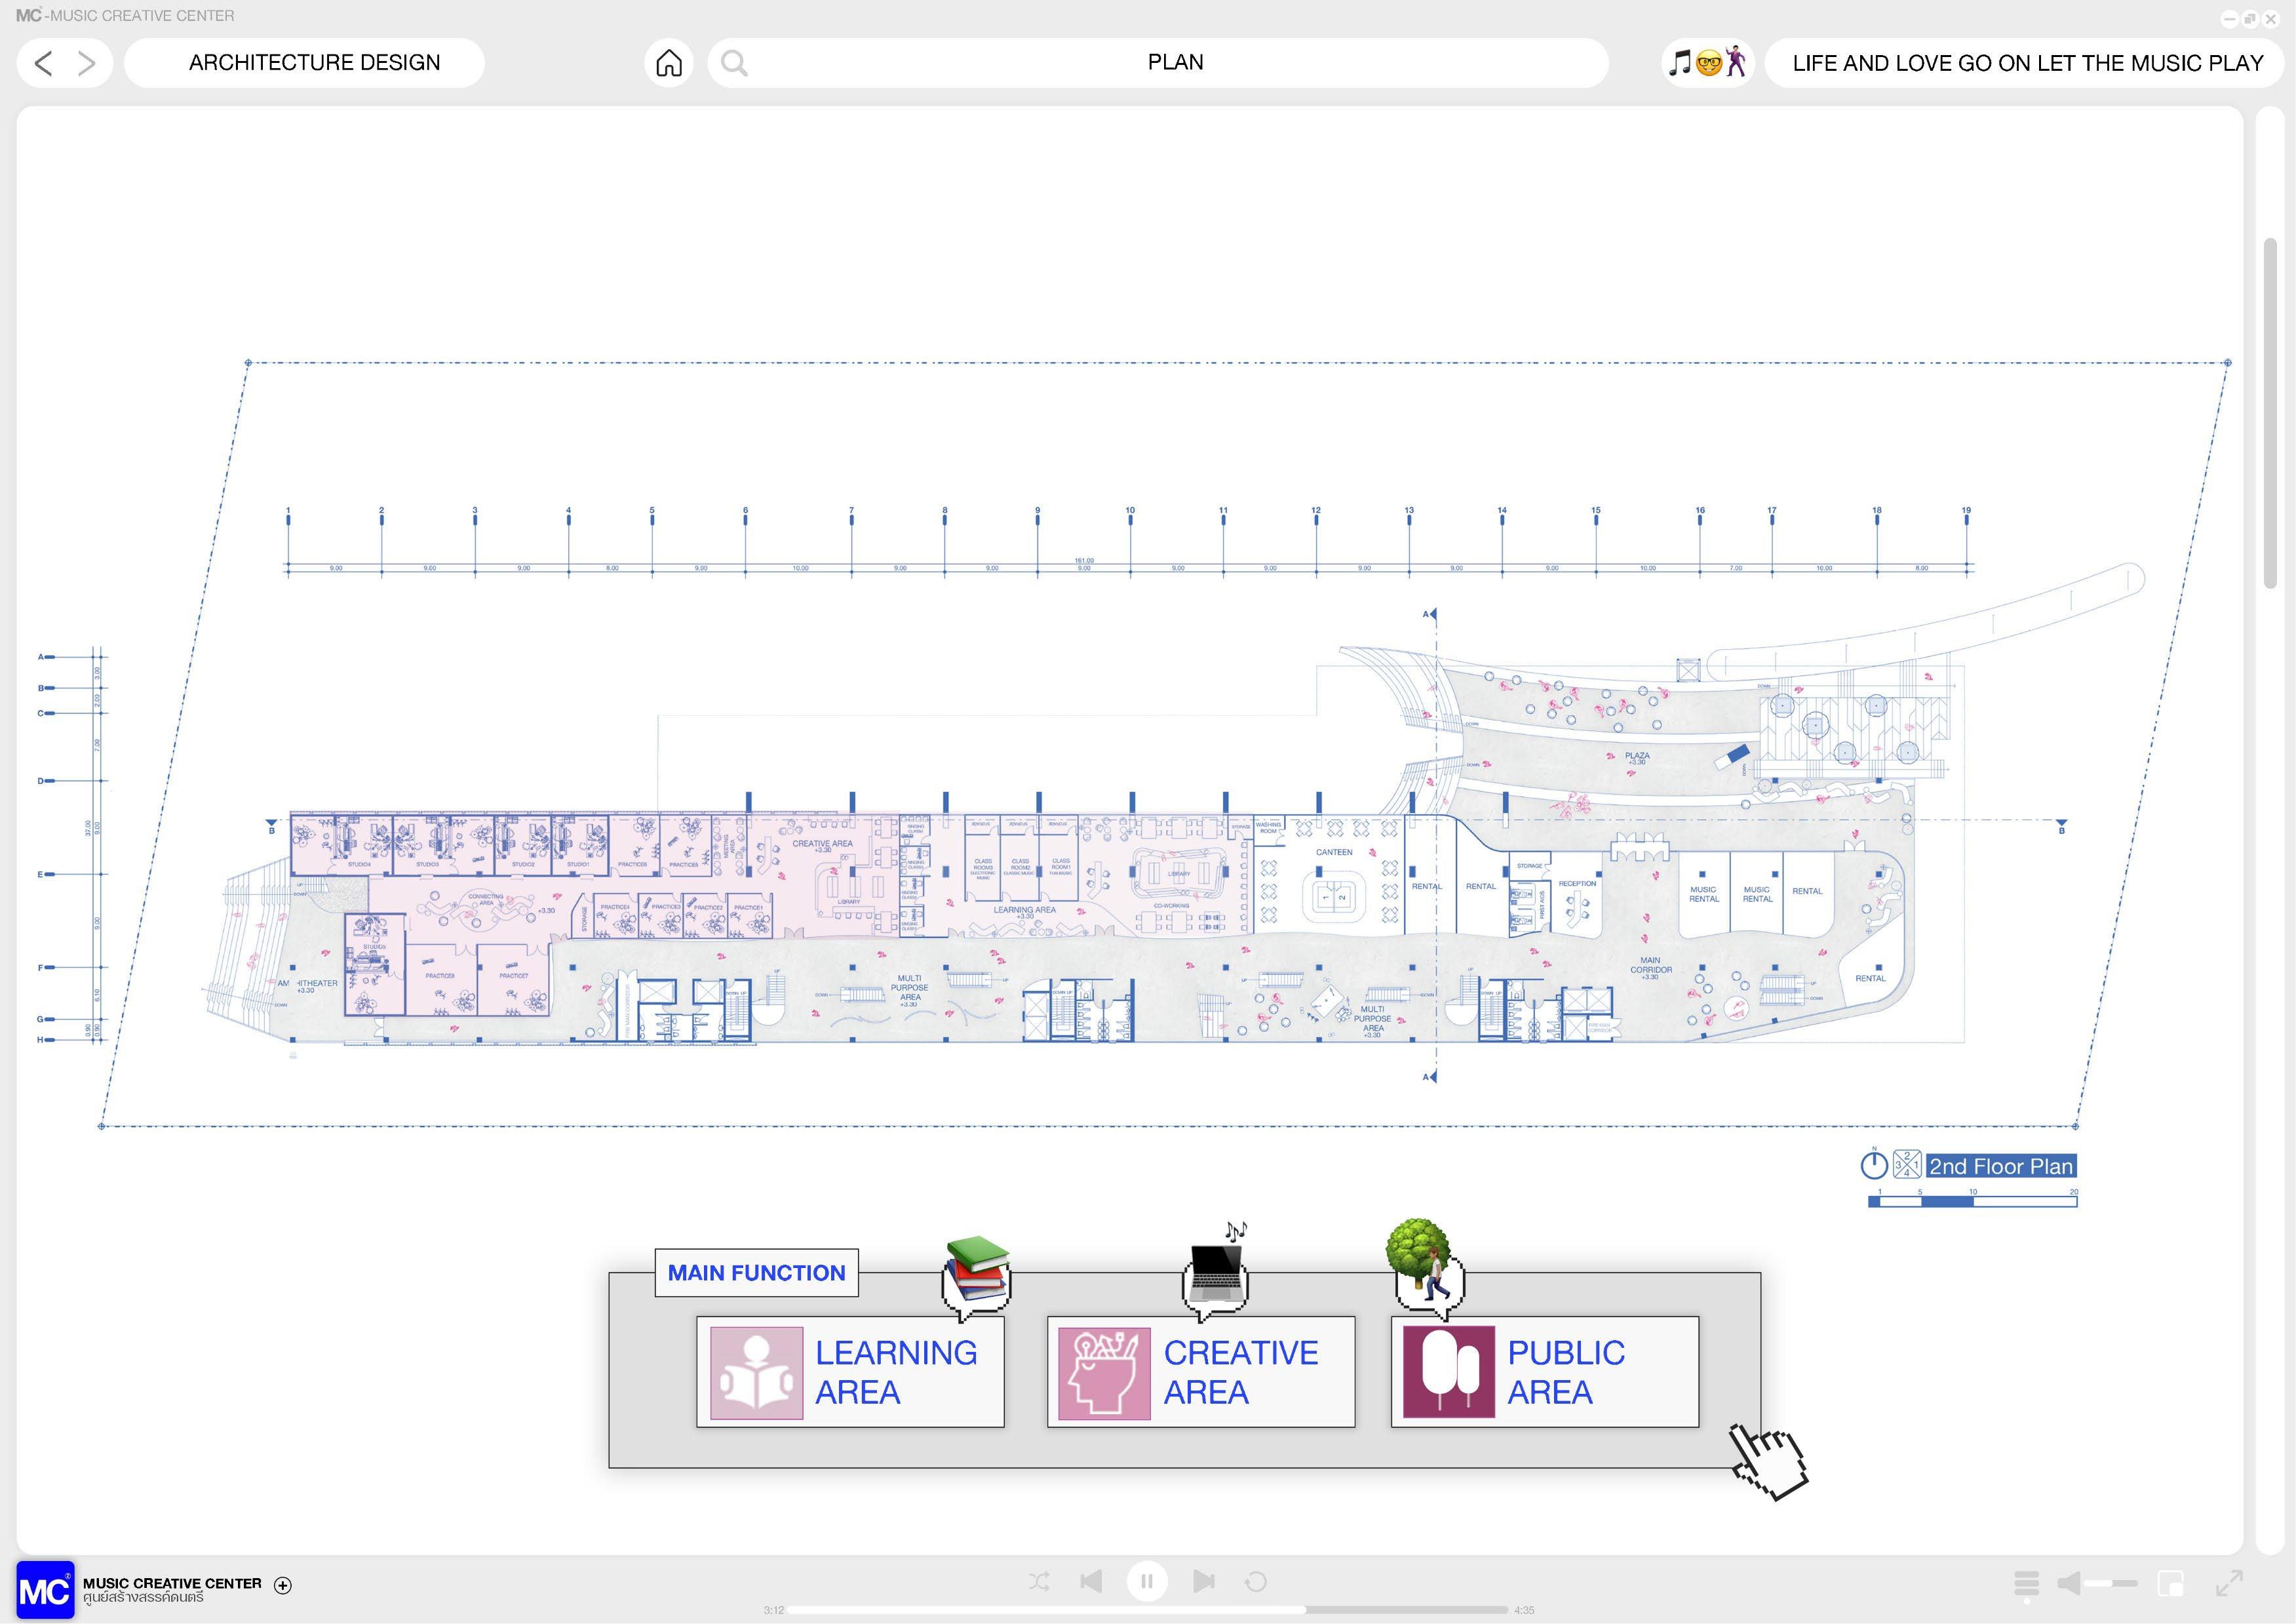The width and height of the screenshot is (2296, 1624).
Task: Select the Creative Area function
Action: 1201,1372
